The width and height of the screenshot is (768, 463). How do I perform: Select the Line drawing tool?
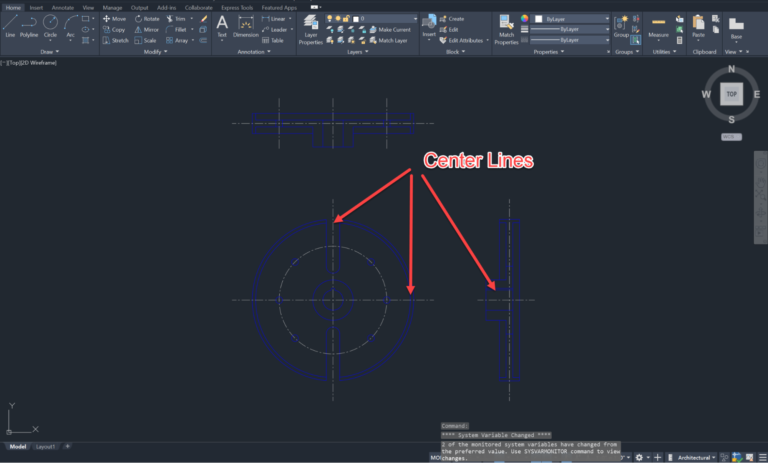pyautogui.click(x=10, y=26)
